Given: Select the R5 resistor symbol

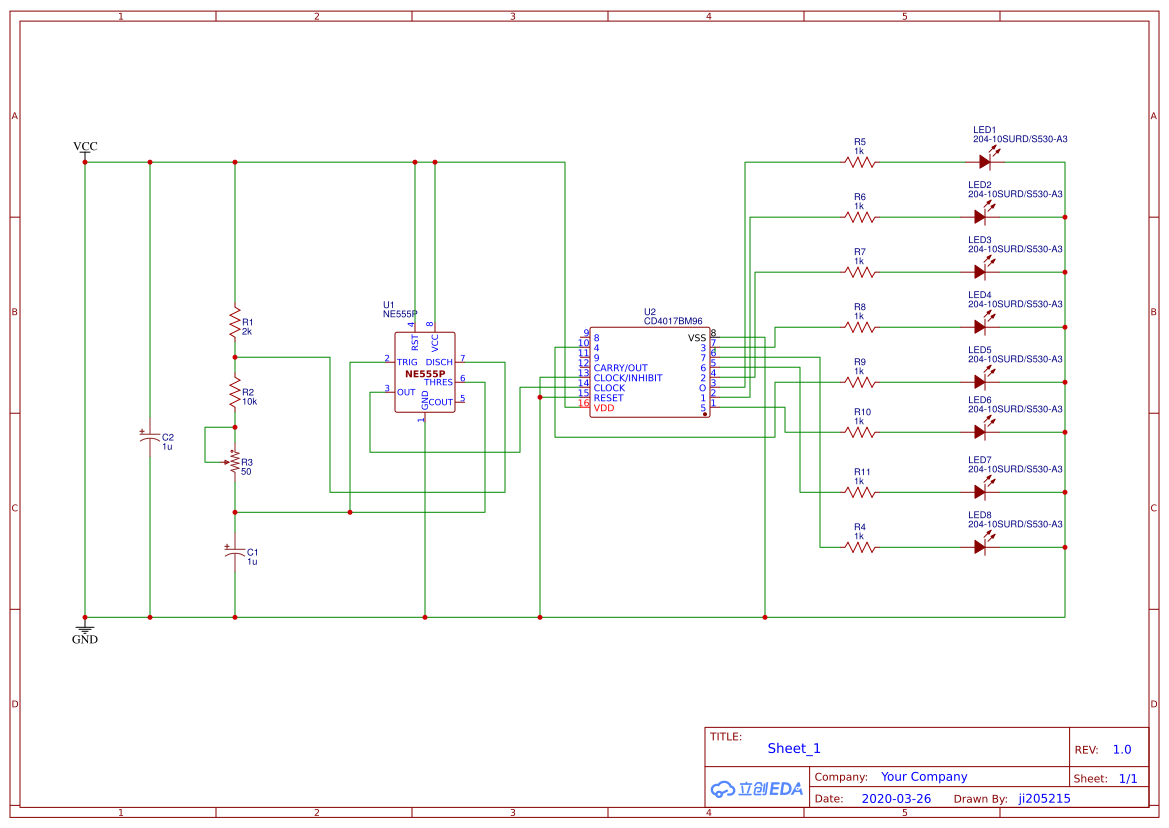Looking at the screenshot, I should coord(860,162).
